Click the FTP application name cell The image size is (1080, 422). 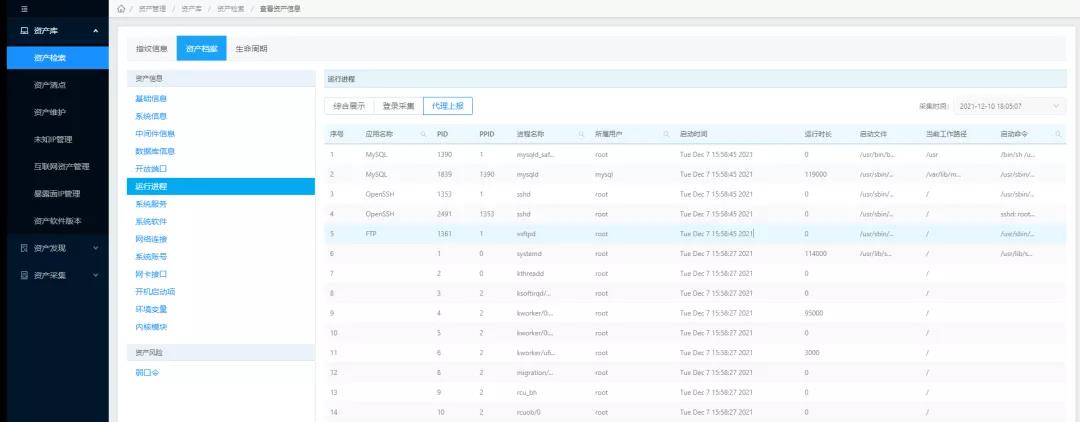371,234
